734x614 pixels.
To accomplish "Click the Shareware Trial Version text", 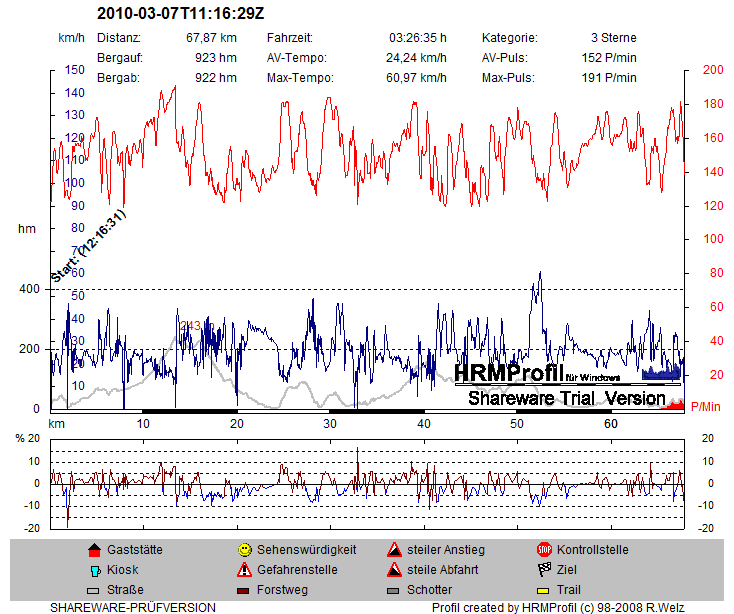I will (566, 398).
